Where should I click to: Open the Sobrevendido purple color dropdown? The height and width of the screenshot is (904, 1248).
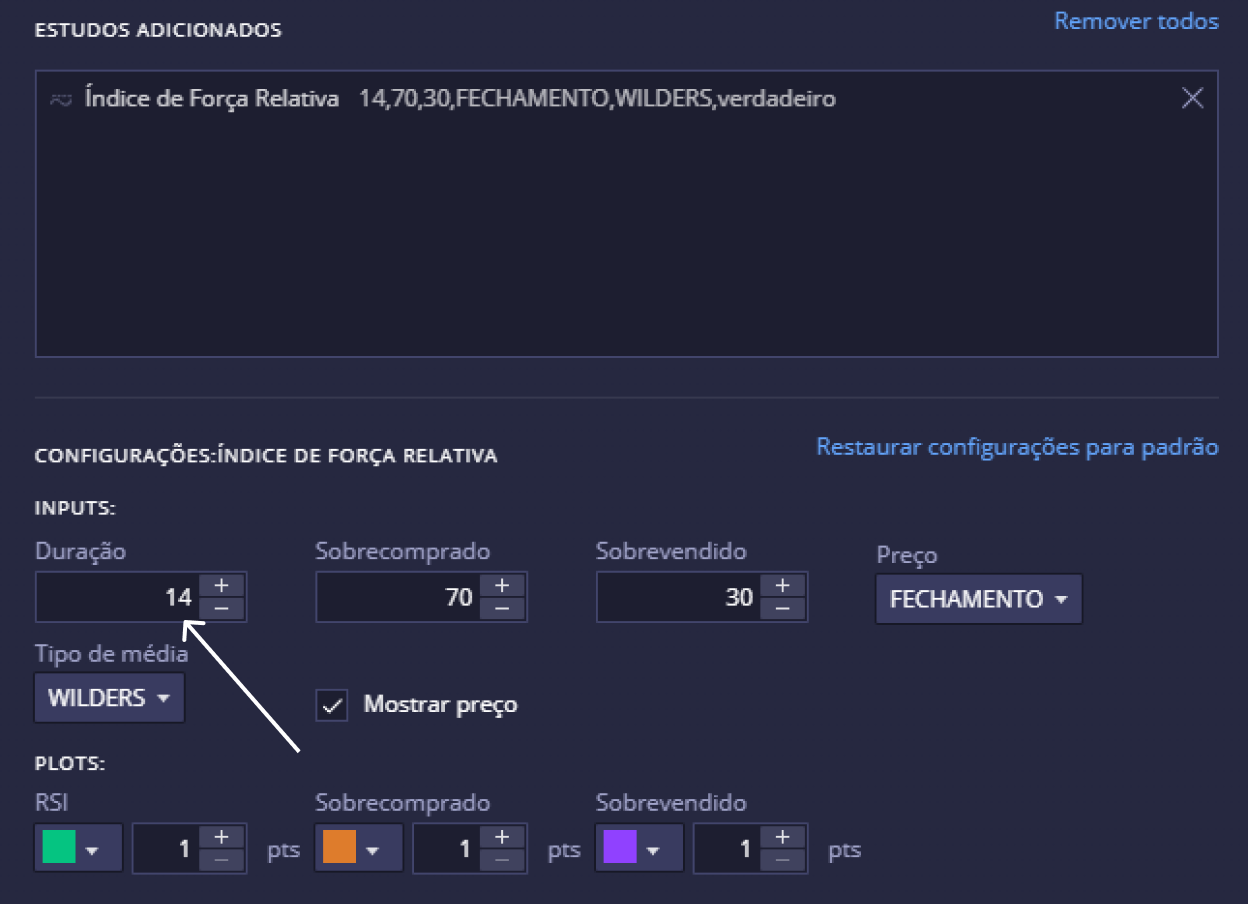point(639,849)
